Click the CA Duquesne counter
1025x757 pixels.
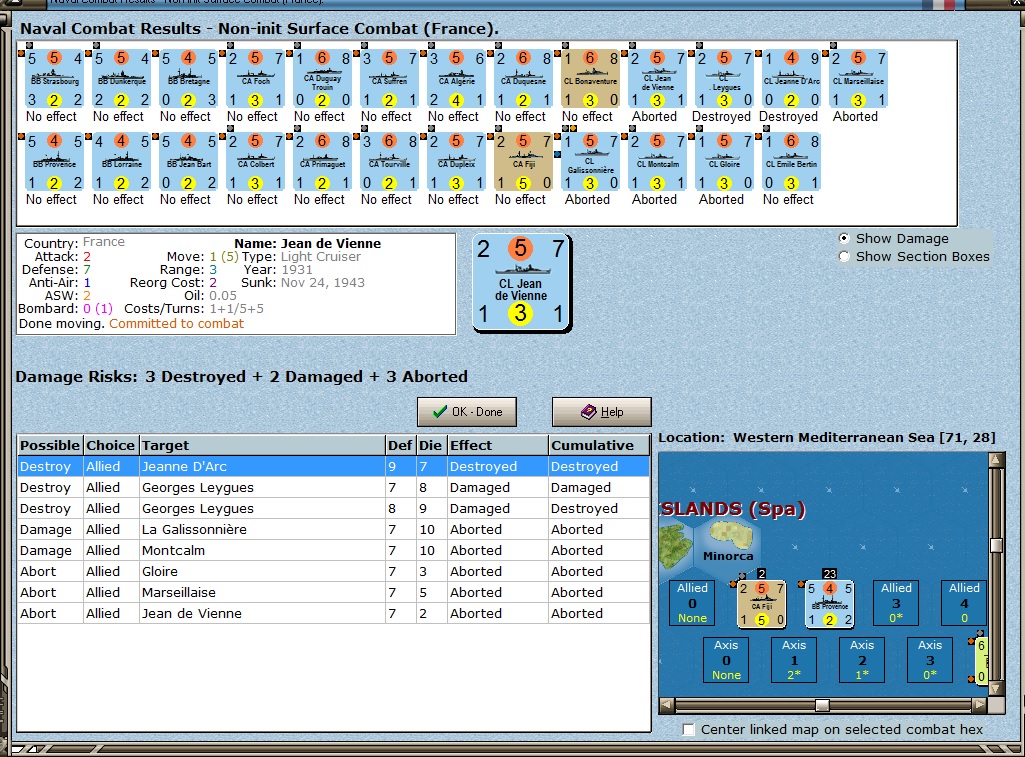coord(524,79)
